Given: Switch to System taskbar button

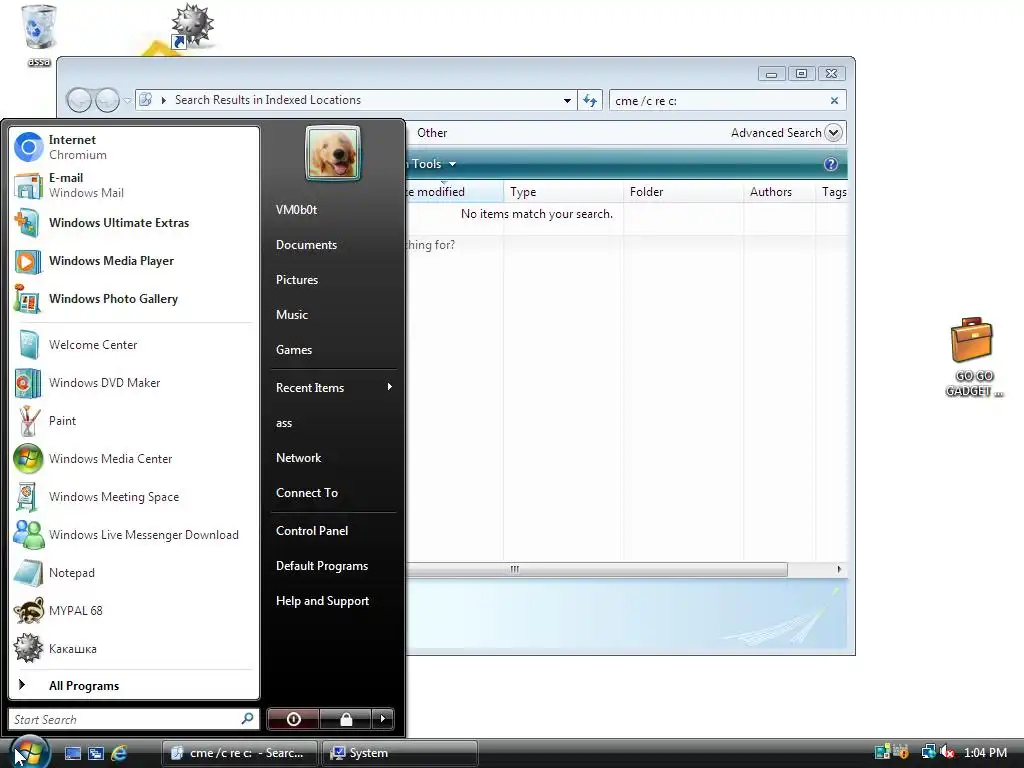Looking at the screenshot, I should (399, 753).
